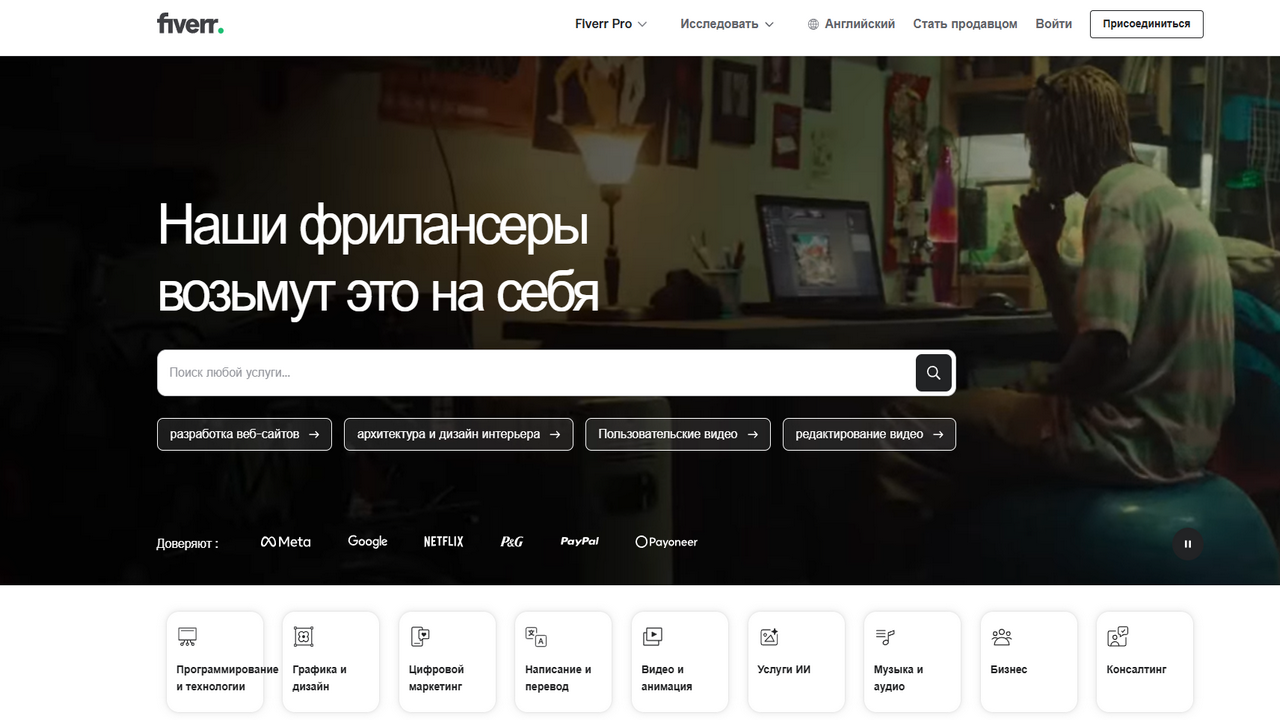Expand the Исследовать dropdown menu
The height and width of the screenshot is (720, 1280).
coord(727,24)
